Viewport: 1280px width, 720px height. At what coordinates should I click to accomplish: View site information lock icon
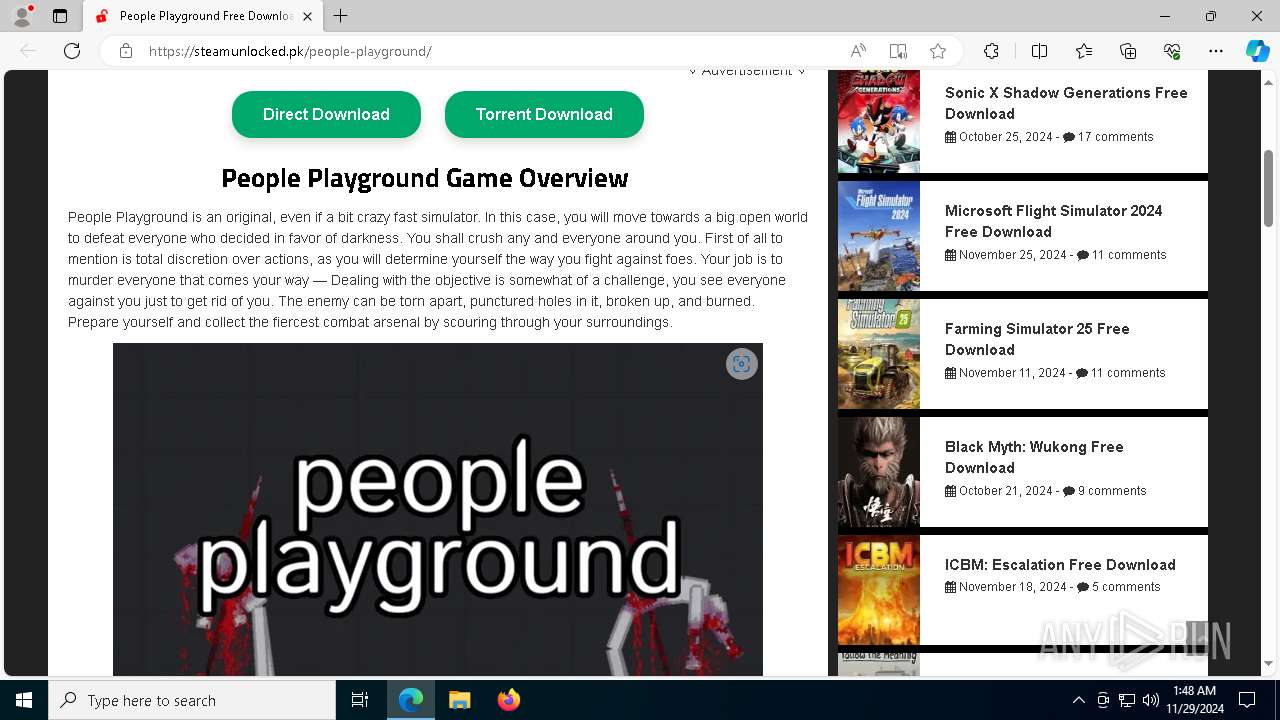coord(126,51)
